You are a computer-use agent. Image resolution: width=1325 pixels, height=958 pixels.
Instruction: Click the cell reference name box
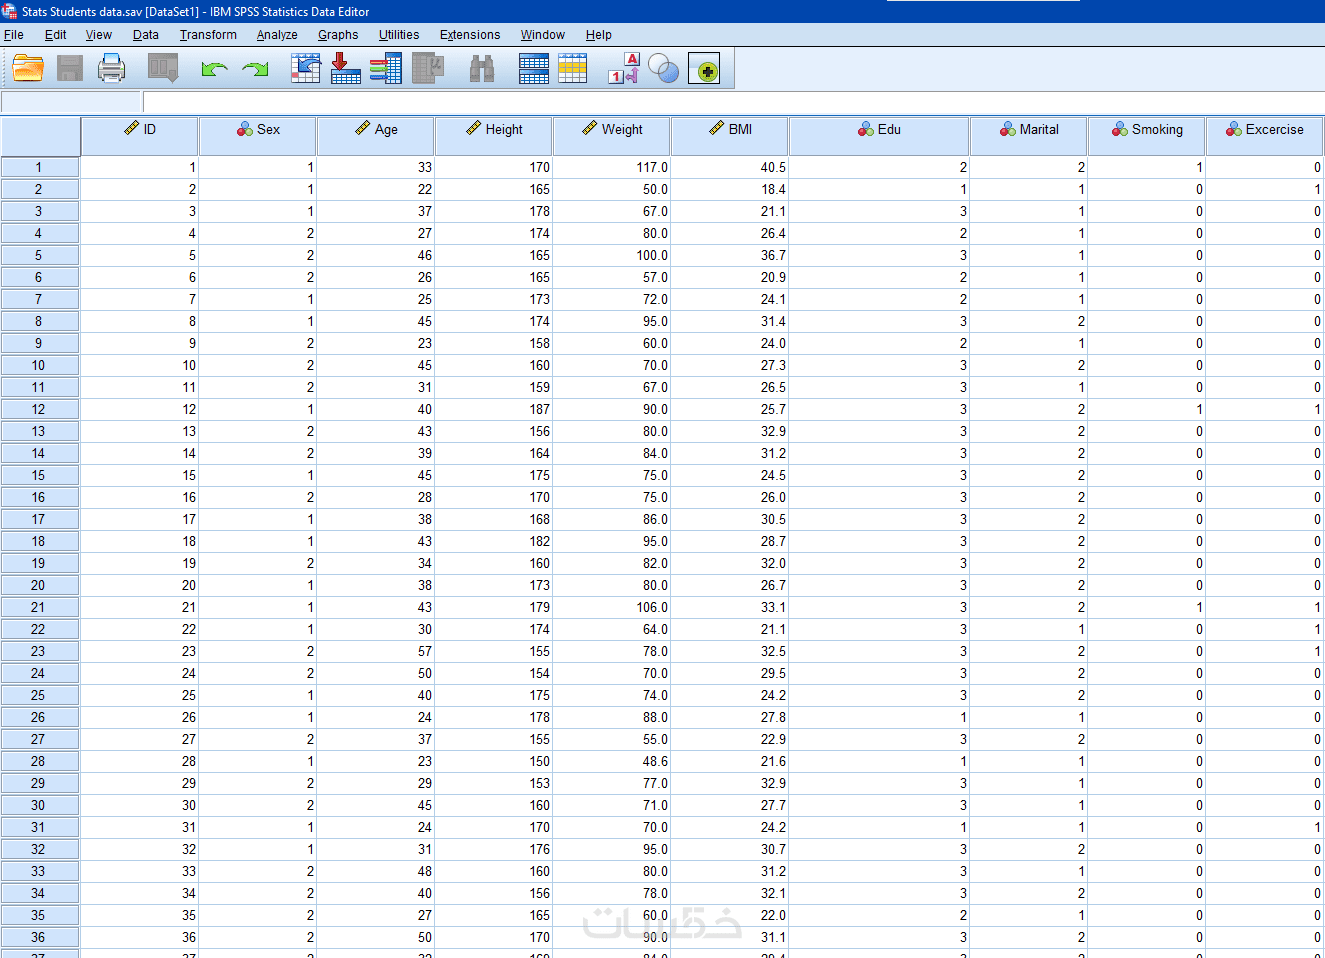pos(72,102)
